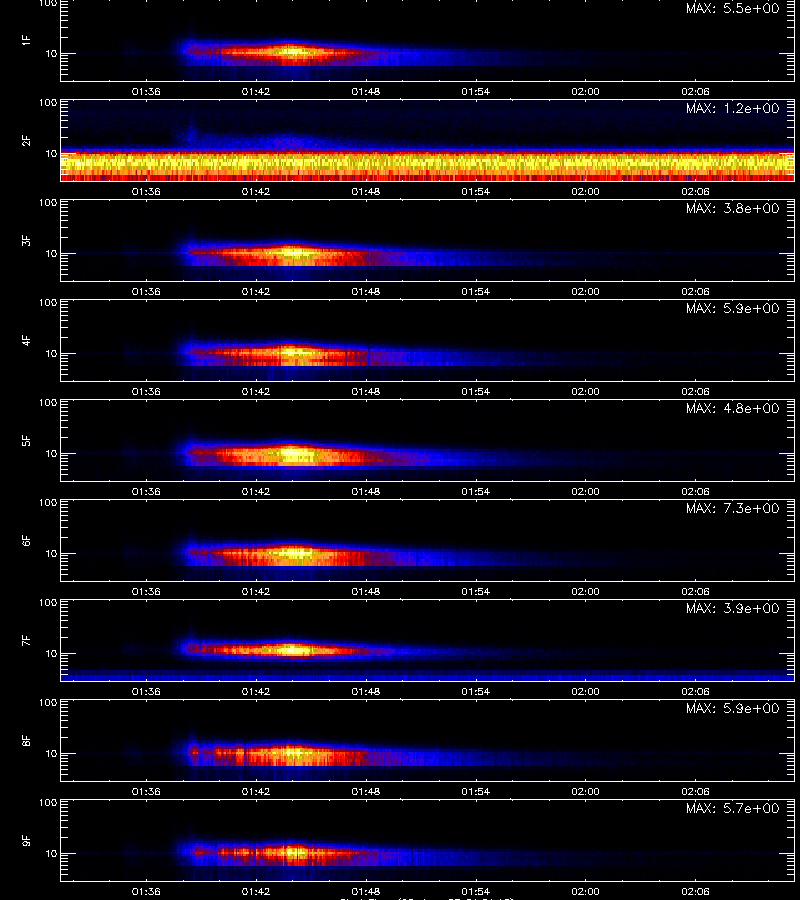Image resolution: width=800 pixels, height=900 pixels.
Task: Click the 01:42 time label below the 2F panel
Action: tap(255, 192)
